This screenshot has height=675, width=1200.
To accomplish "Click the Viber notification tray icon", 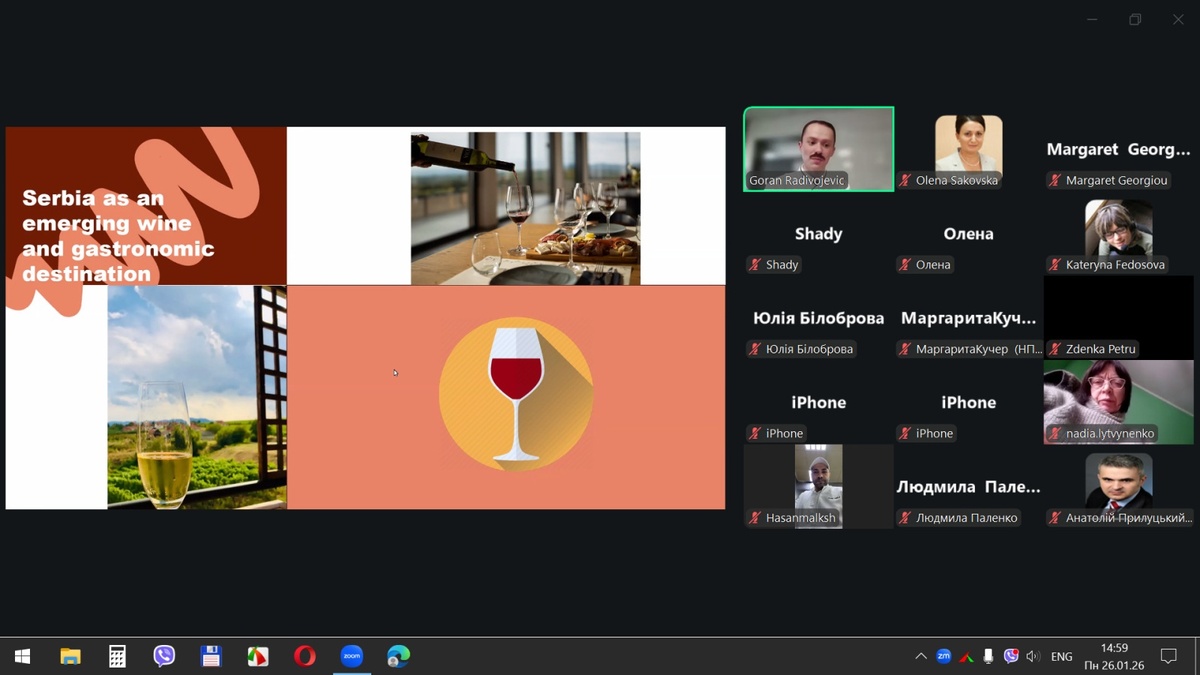I will 1011,656.
